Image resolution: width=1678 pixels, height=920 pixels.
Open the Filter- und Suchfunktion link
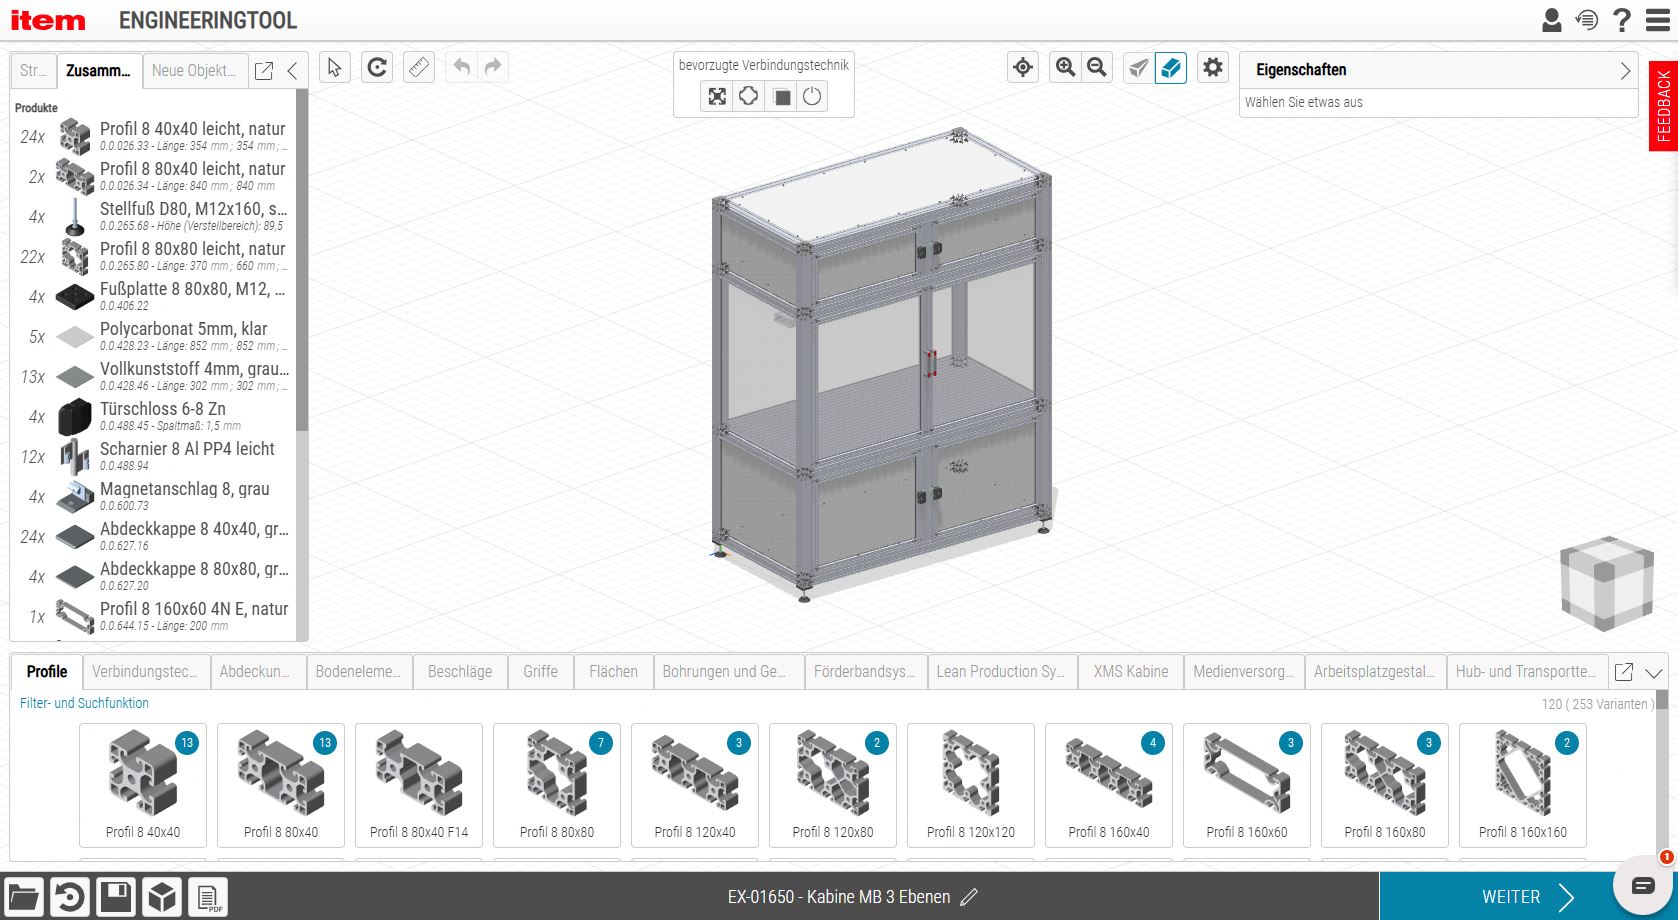[84, 704]
